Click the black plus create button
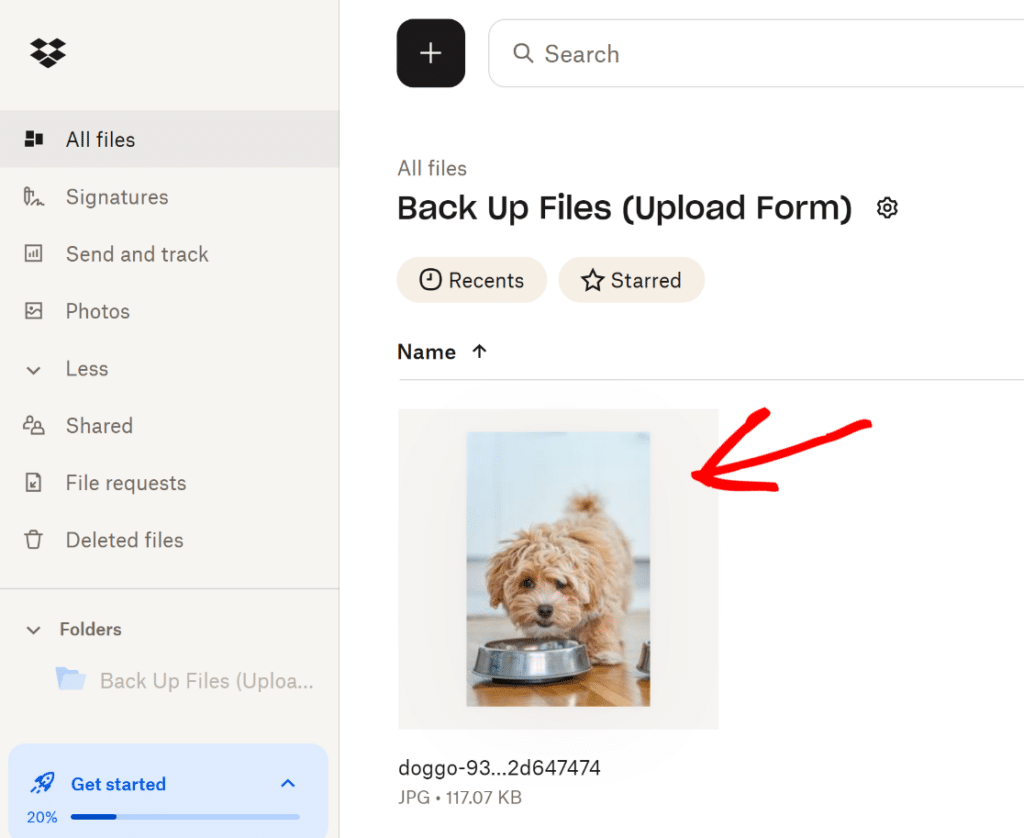 click(431, 53)
